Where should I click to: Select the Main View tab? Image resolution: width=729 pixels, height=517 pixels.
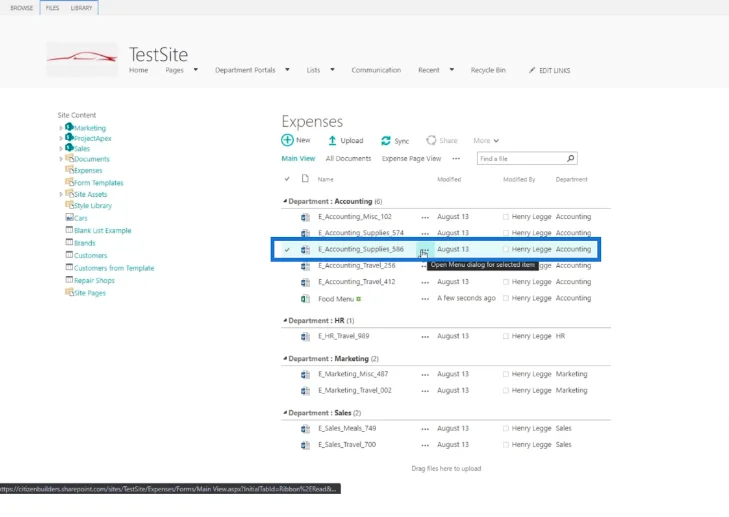coord(298,159)
